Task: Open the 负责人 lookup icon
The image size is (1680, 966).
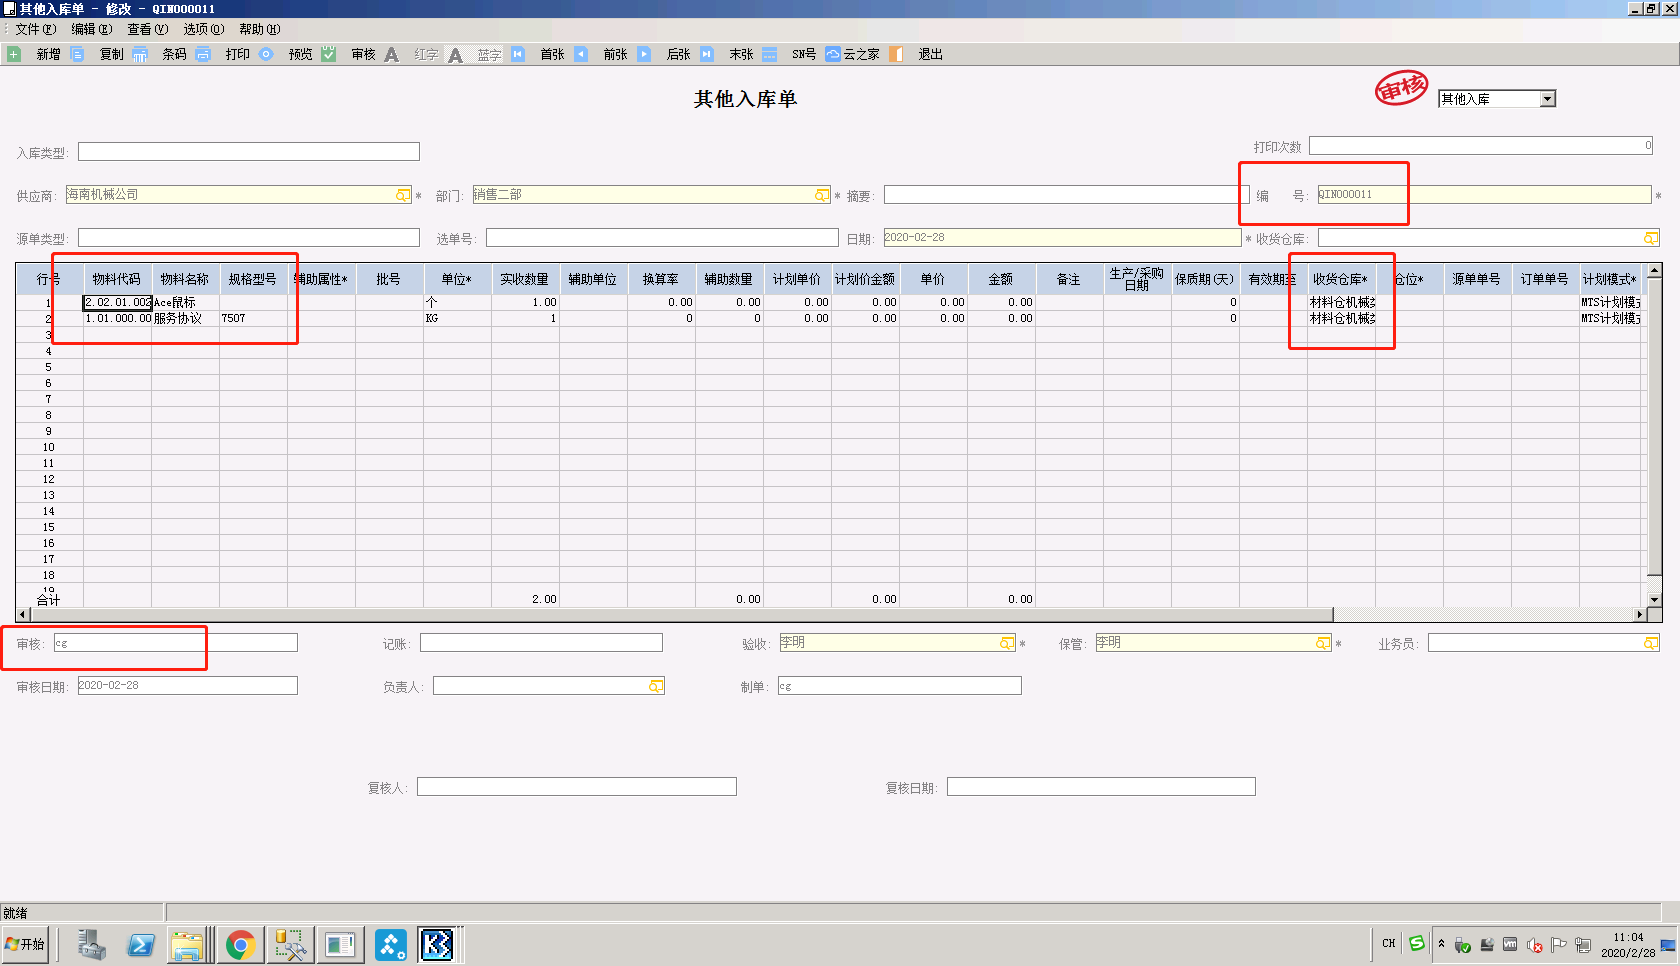Action: (656, 686)
